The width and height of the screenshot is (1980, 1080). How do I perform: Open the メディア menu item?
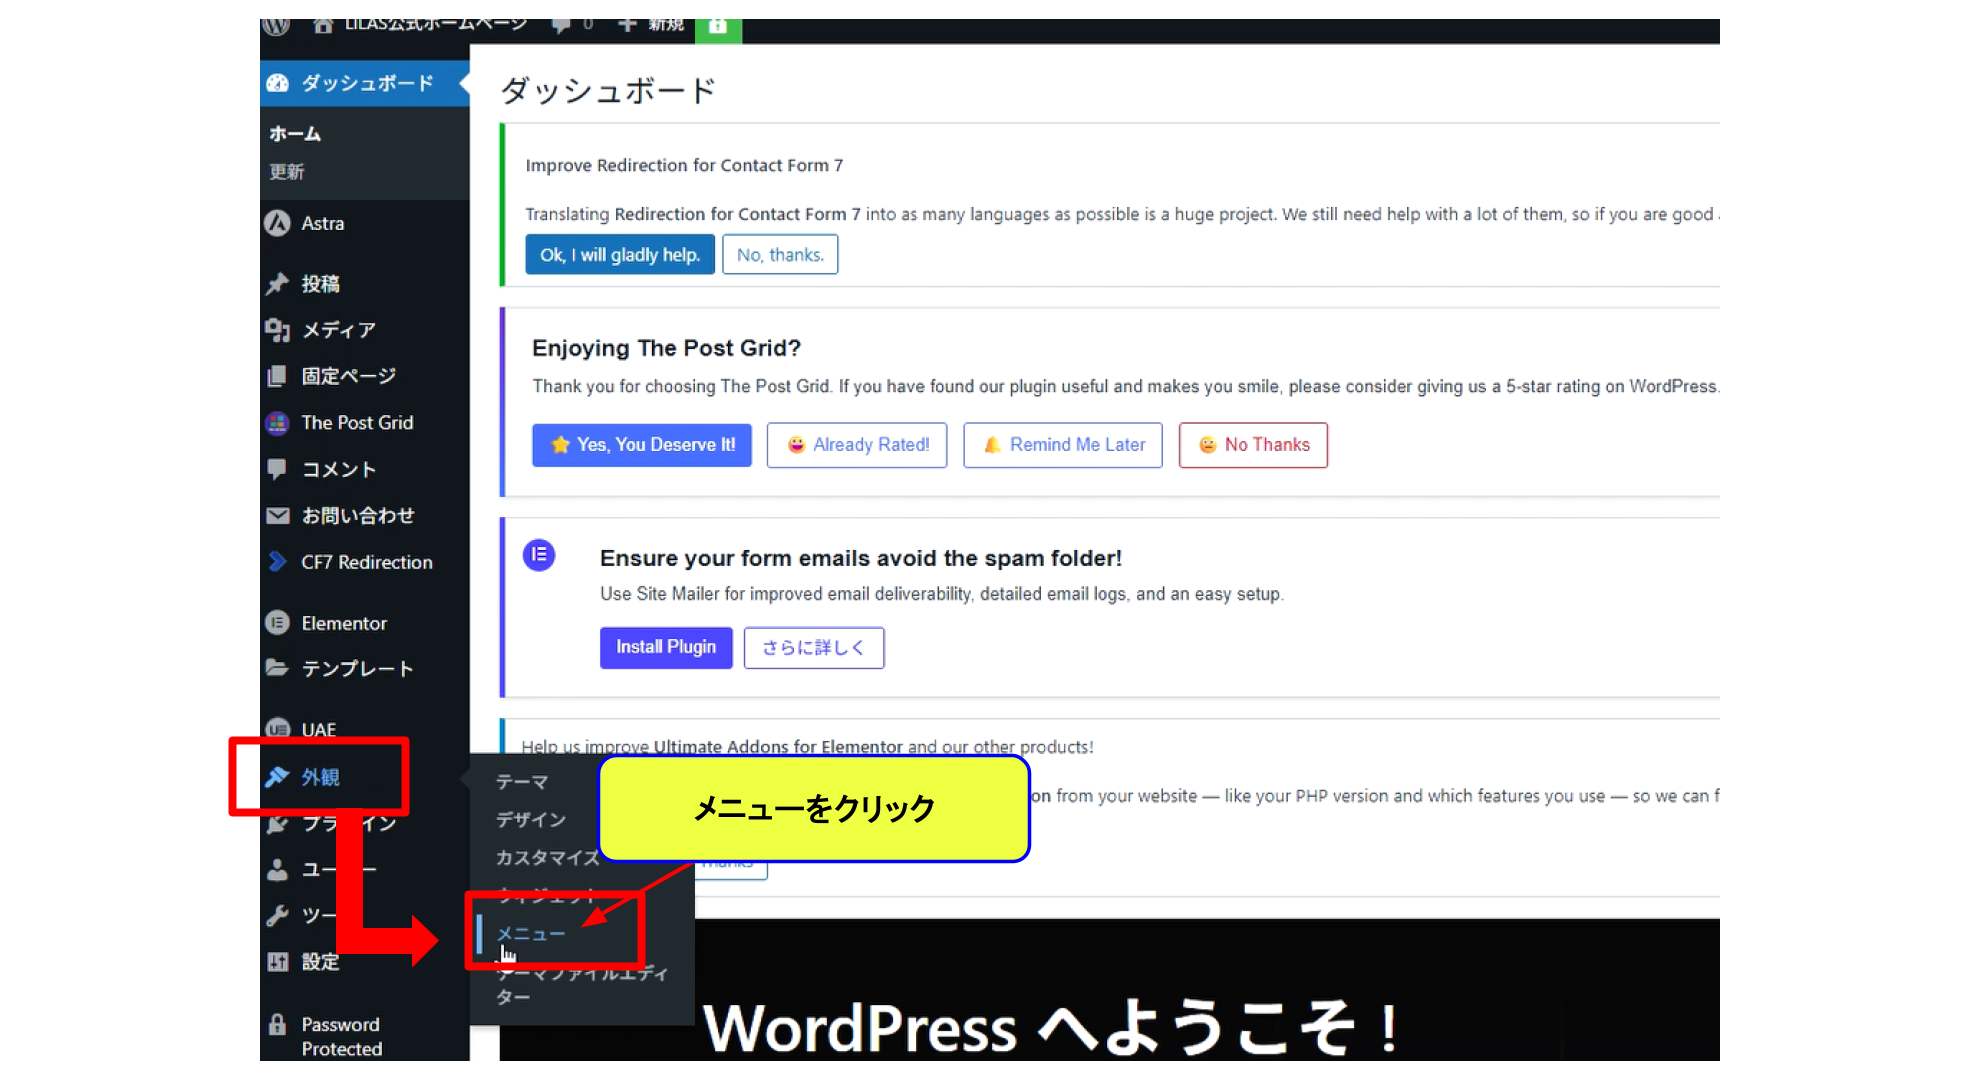click(339, 330)
